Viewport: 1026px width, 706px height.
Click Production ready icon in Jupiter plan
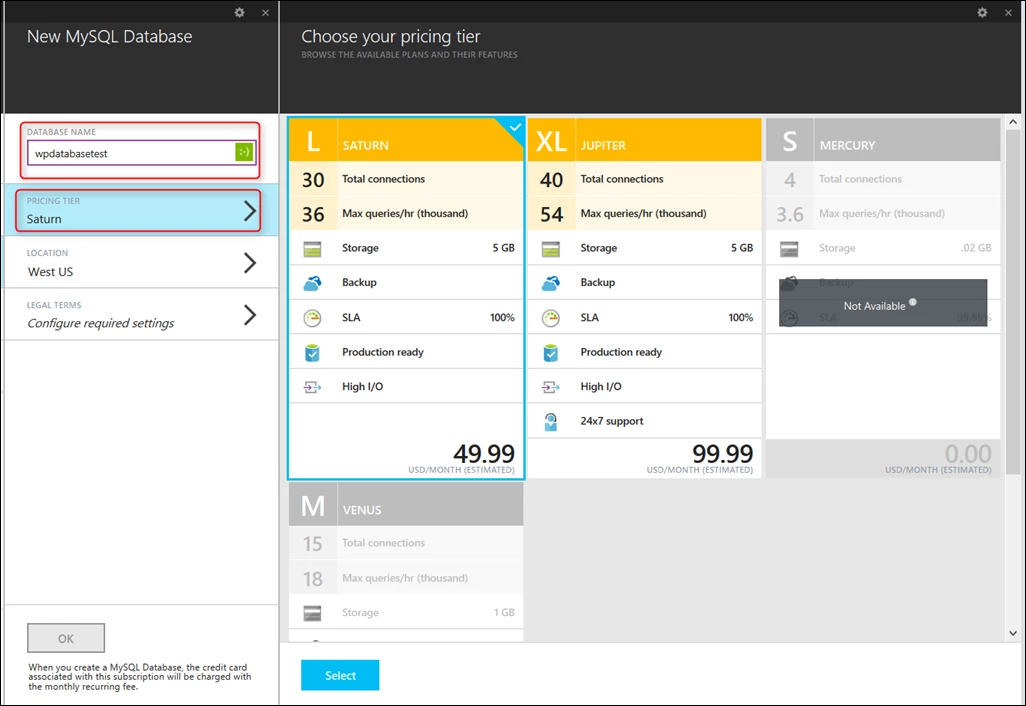coord(551,353)
